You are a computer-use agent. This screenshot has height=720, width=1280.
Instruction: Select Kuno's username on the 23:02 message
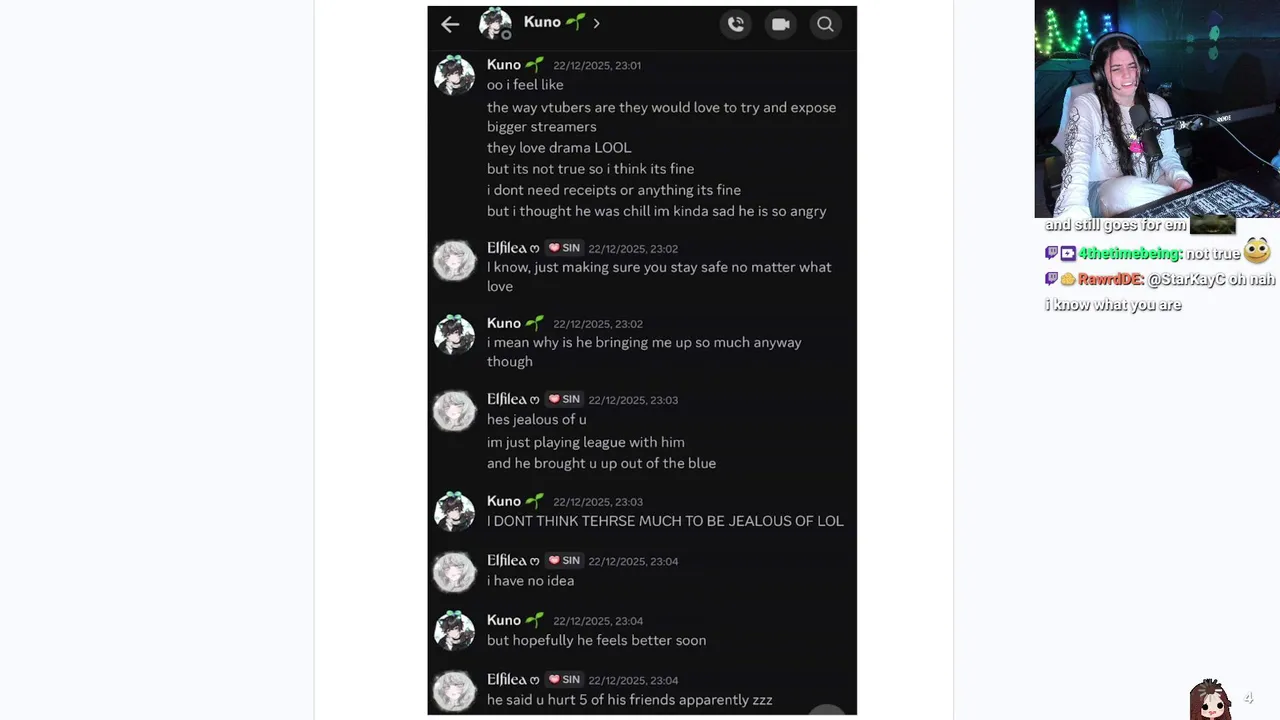[504, 323]
